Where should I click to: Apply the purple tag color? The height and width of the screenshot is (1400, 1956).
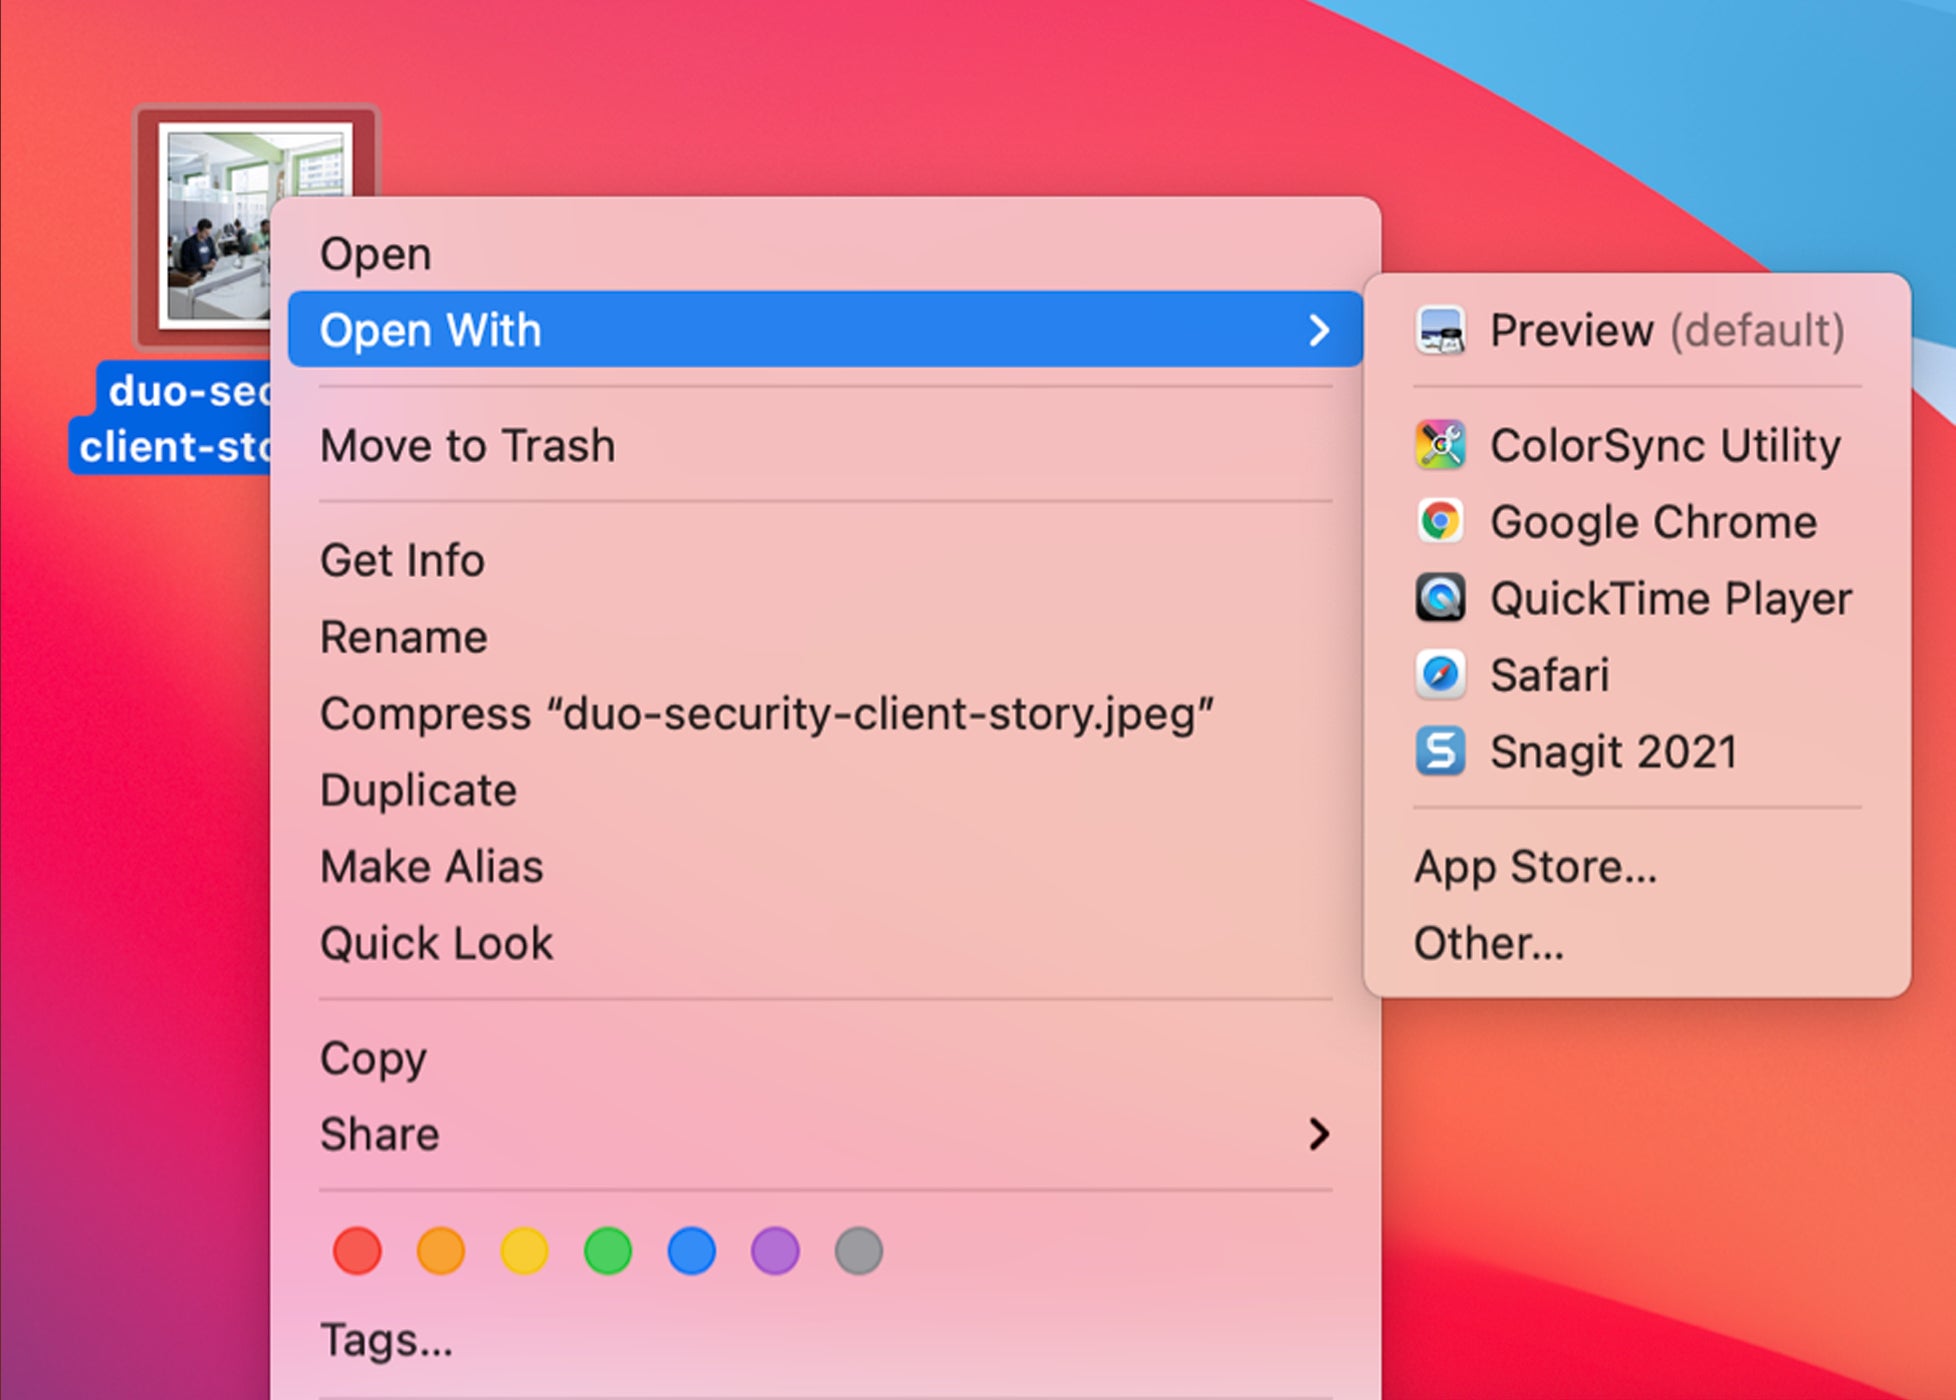775,1251
